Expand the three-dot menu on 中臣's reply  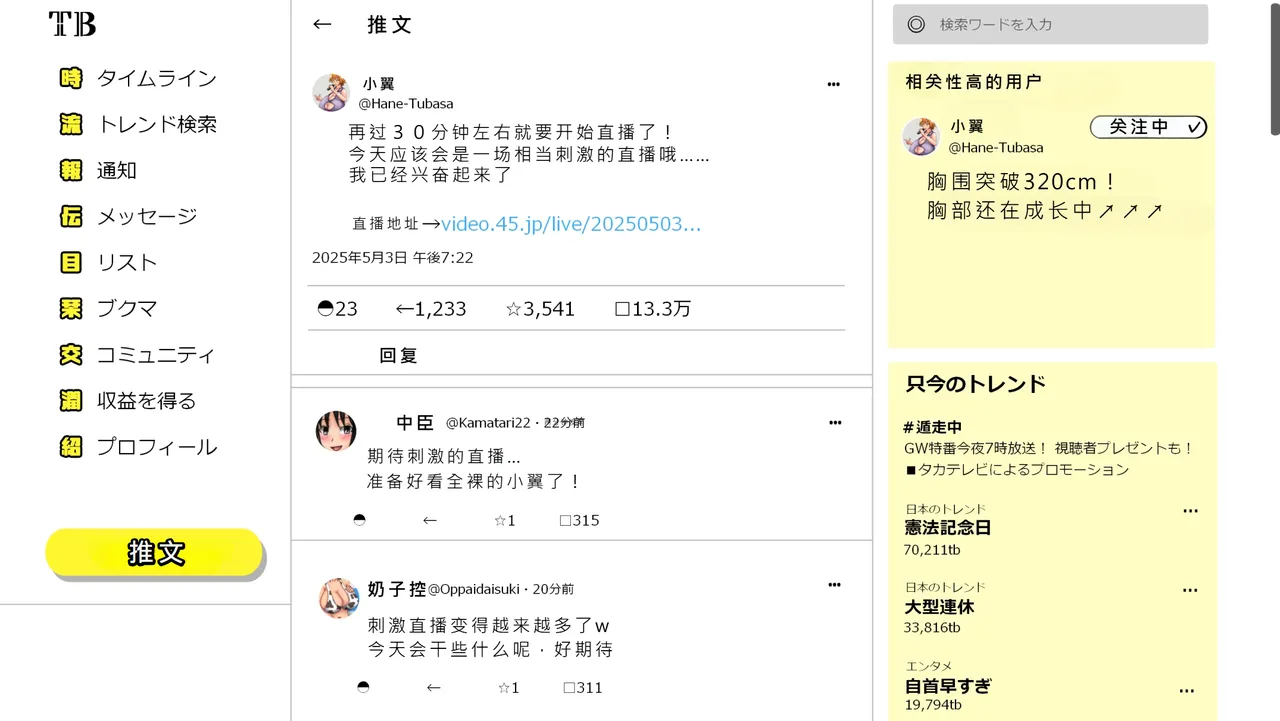coord(835,422)
